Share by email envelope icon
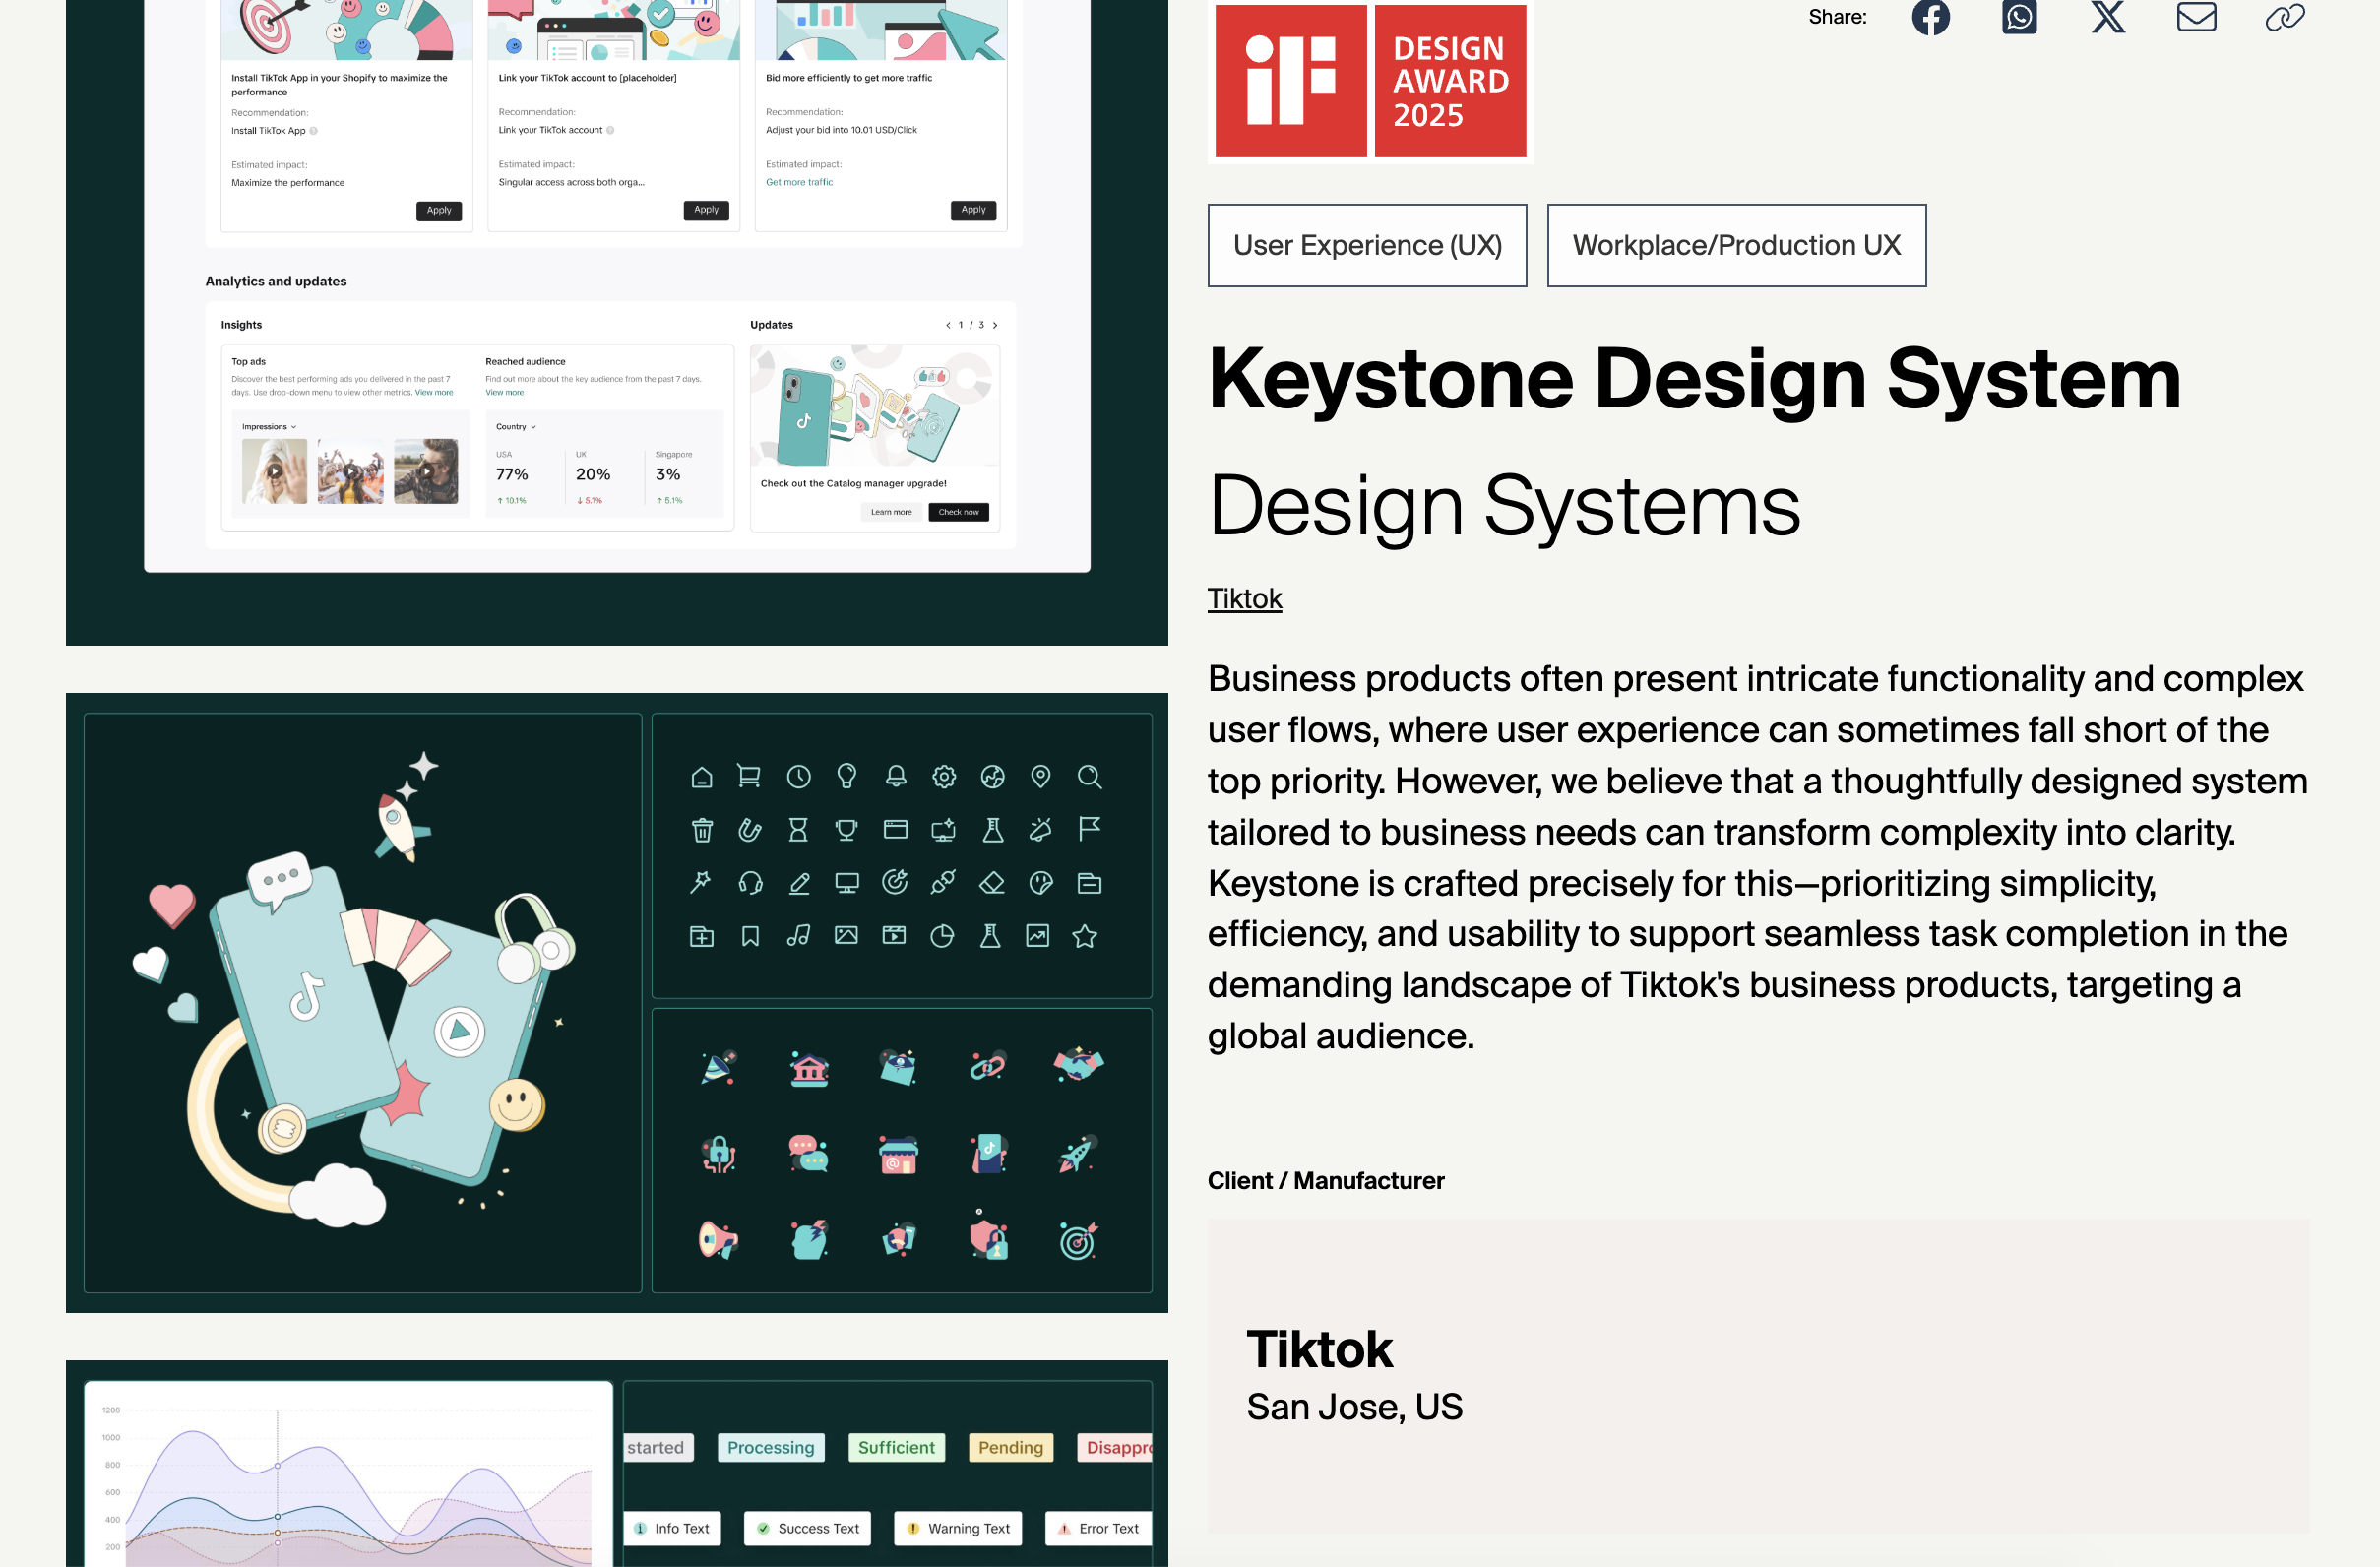 pyautogui.click(x=2196, y=17)
